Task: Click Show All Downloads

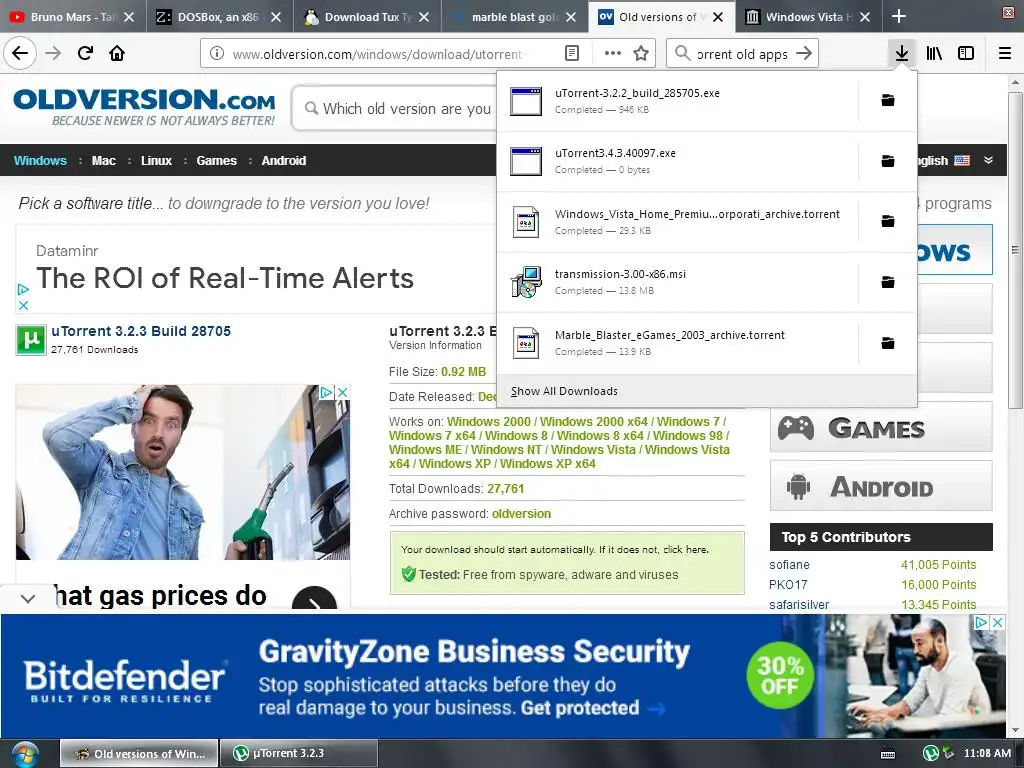Action: [x=564, y=391]
